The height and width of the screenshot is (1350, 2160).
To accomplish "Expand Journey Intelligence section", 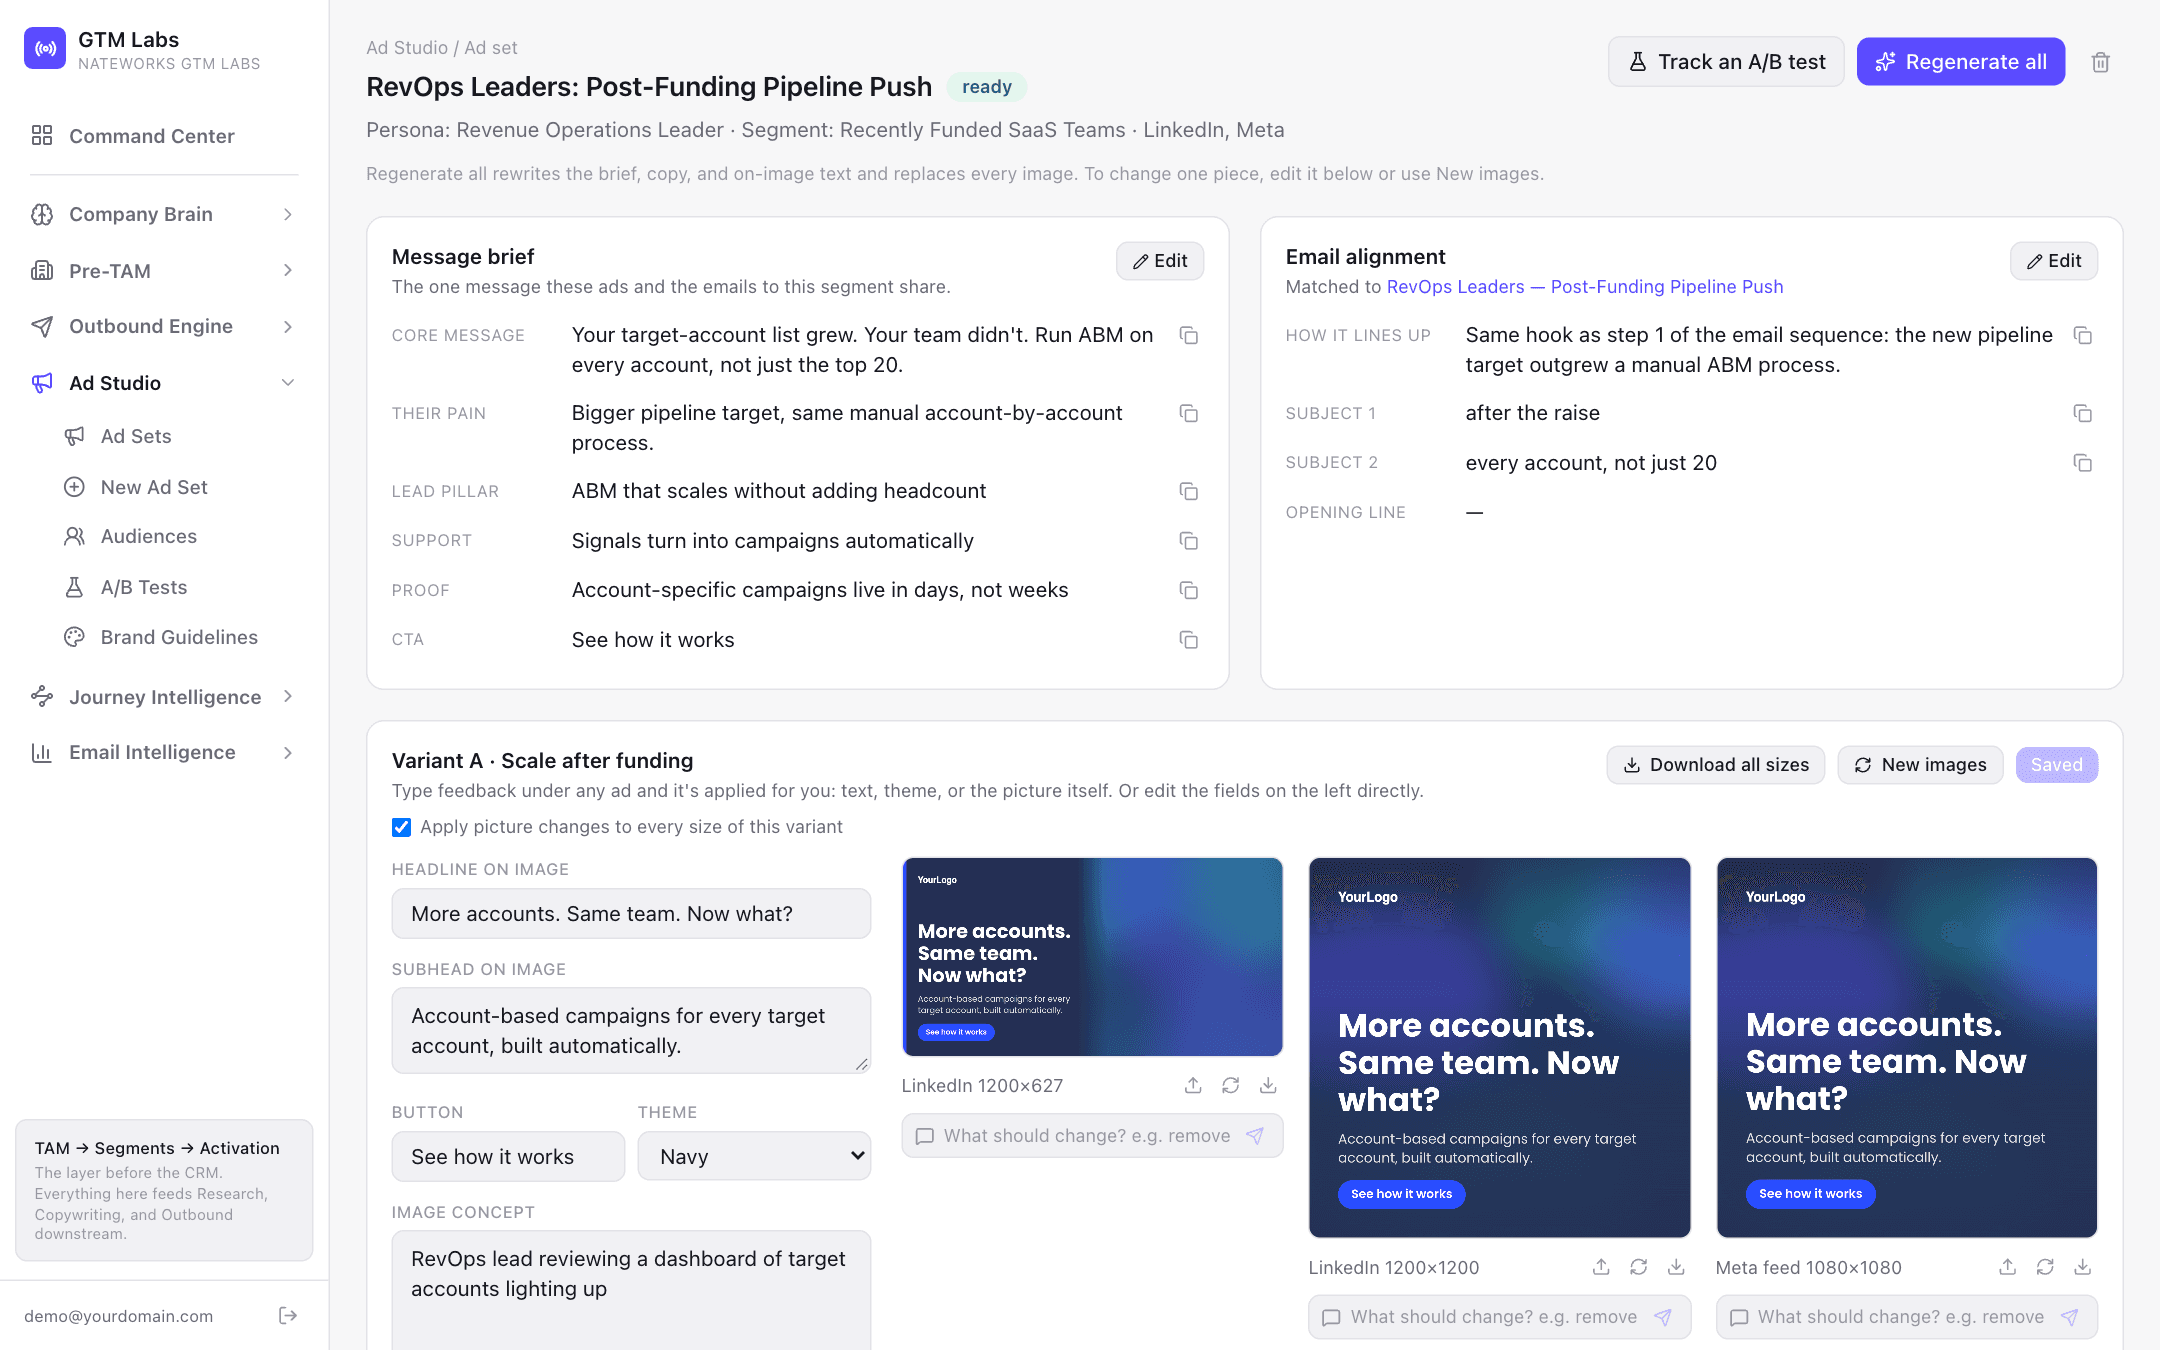I will (164, 696).
